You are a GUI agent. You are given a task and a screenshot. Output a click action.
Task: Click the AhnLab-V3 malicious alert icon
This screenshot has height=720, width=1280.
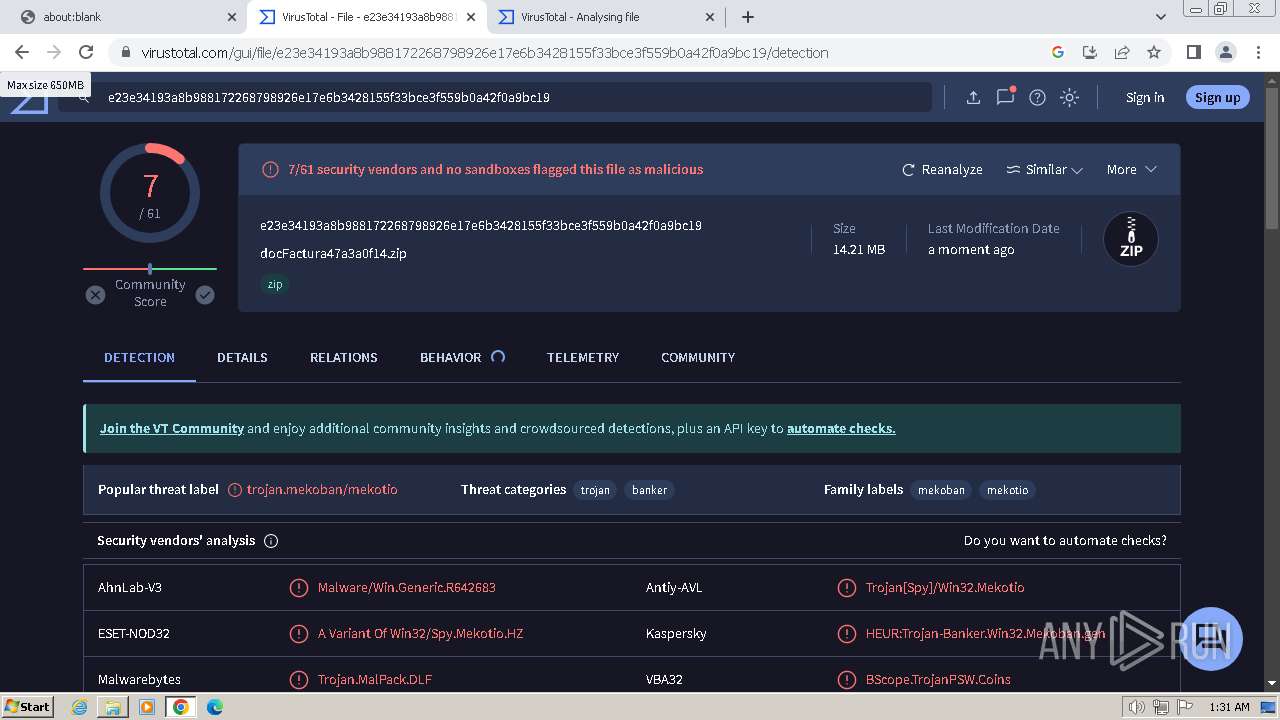[298, 588]
